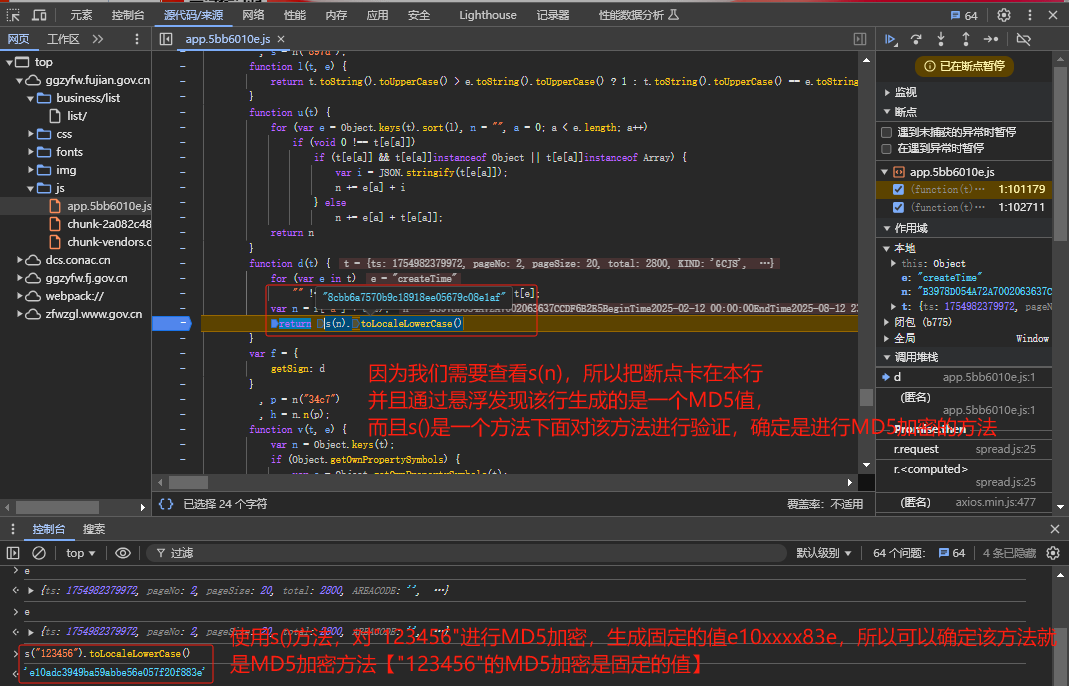Step out of current function

(965, 39)
